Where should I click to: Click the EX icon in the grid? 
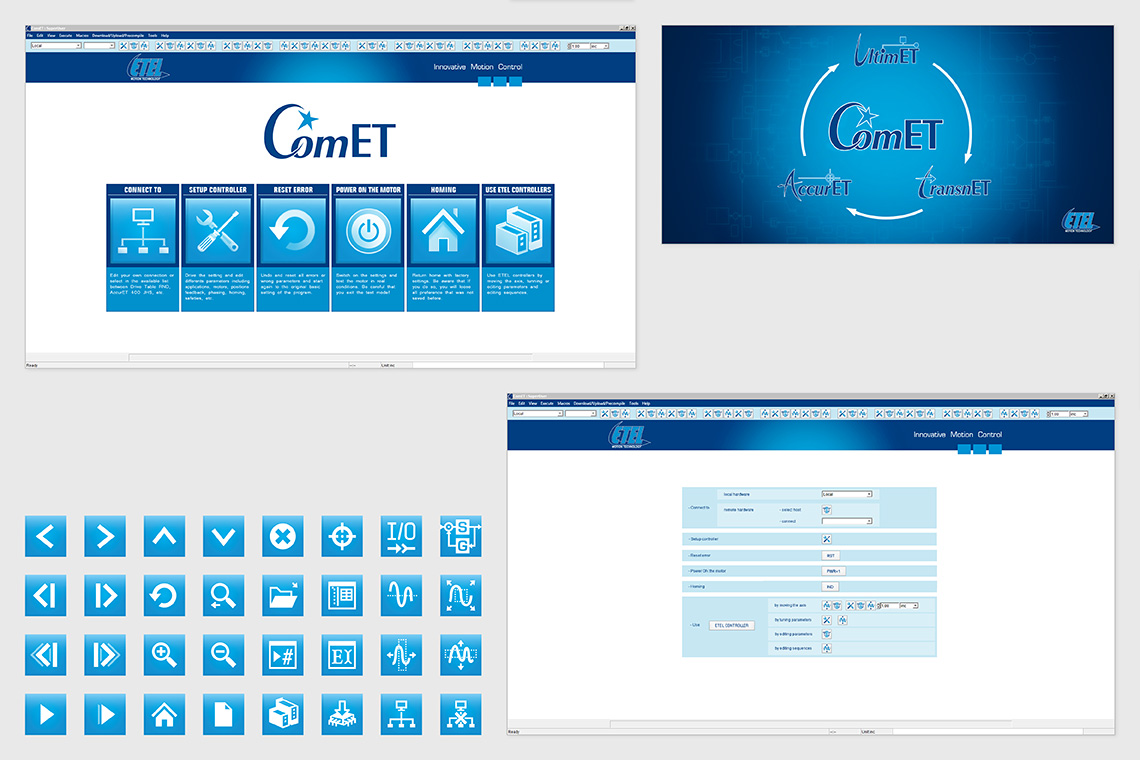point(342,655)
